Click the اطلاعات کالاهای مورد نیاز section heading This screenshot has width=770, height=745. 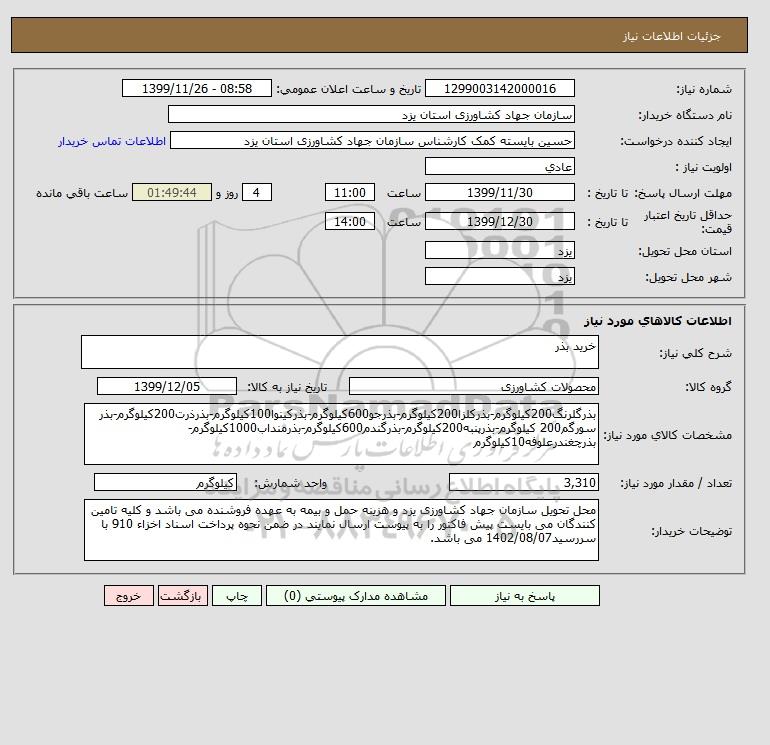(x=658, y=321)
